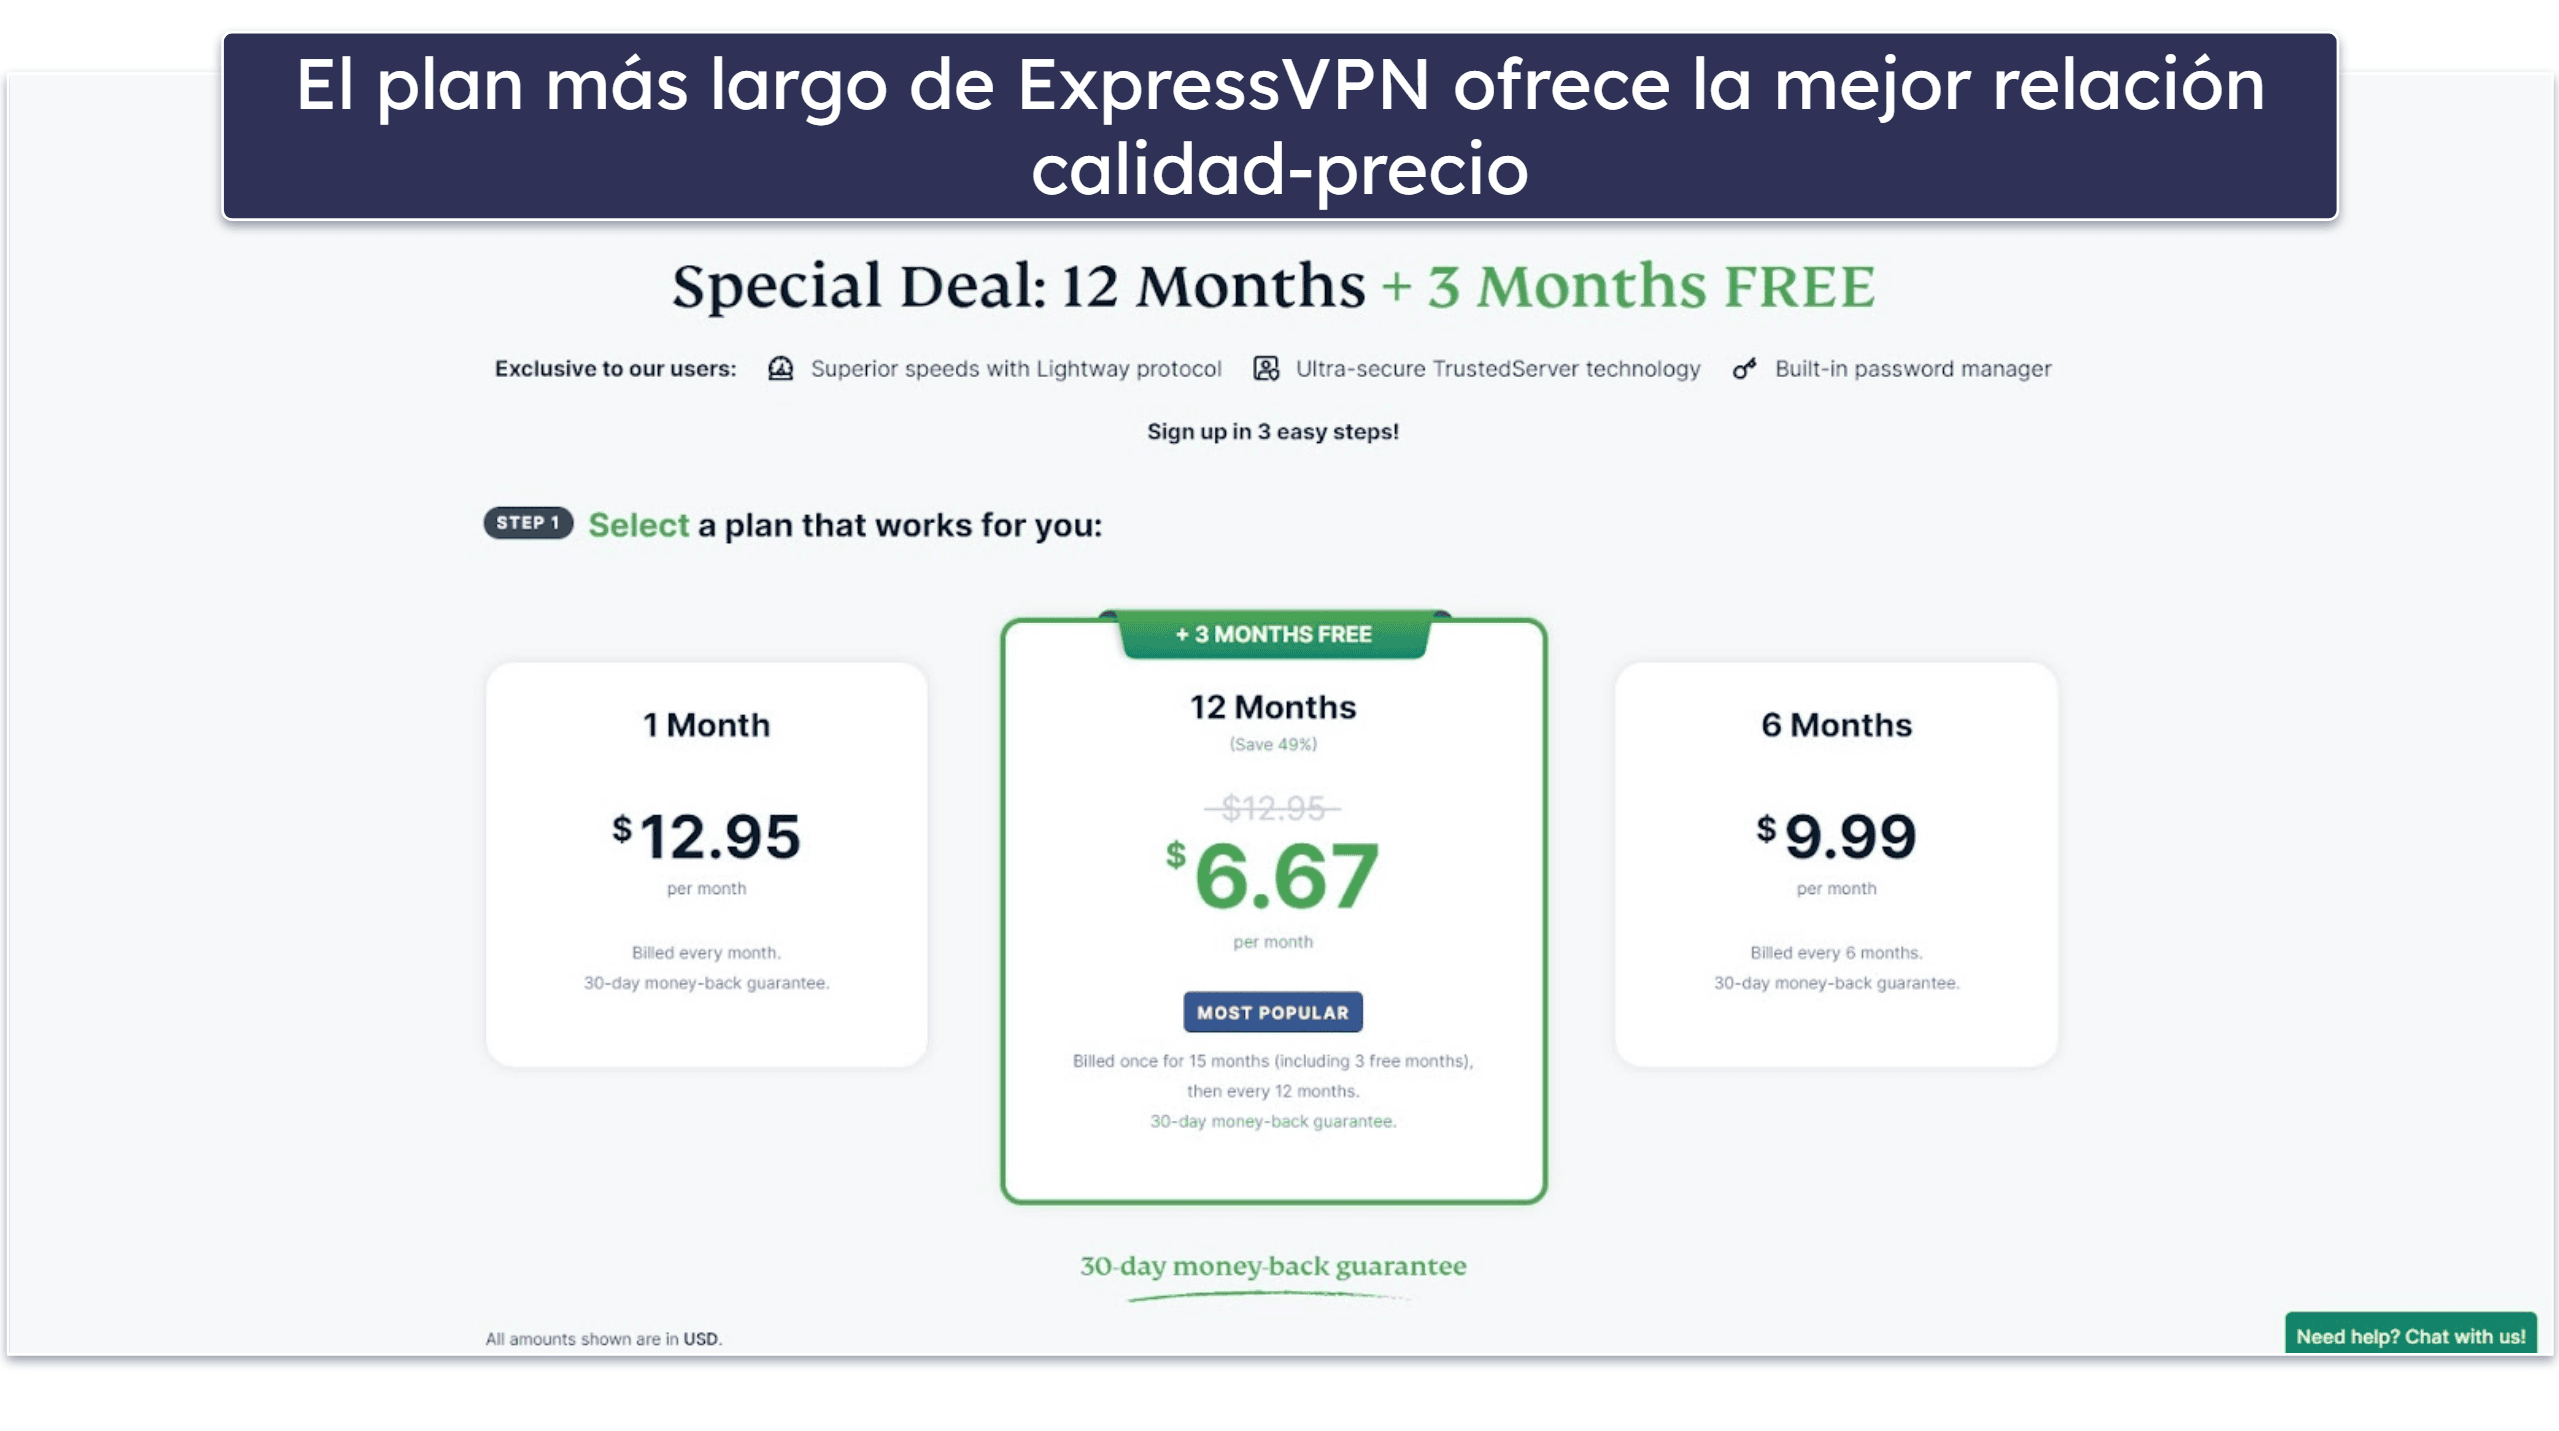Click the MOST POPULAR badge on 12 Months
Screen dimensions: 2559x1431
(1271, 1011)
